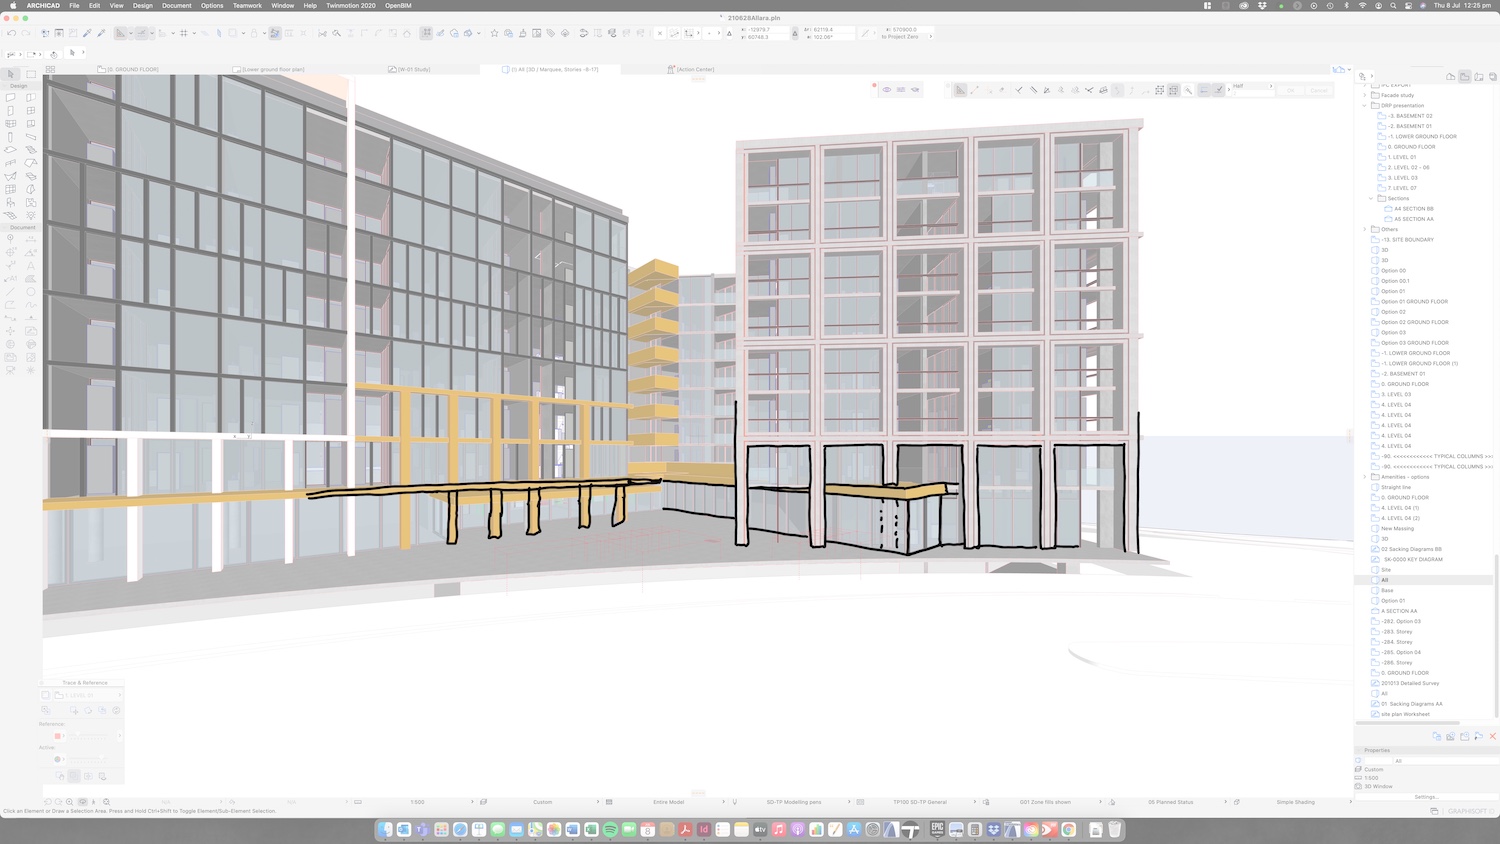Toggle Trace & Reference checkbox
Viewport: 1500px width, 844px height.
46,695
